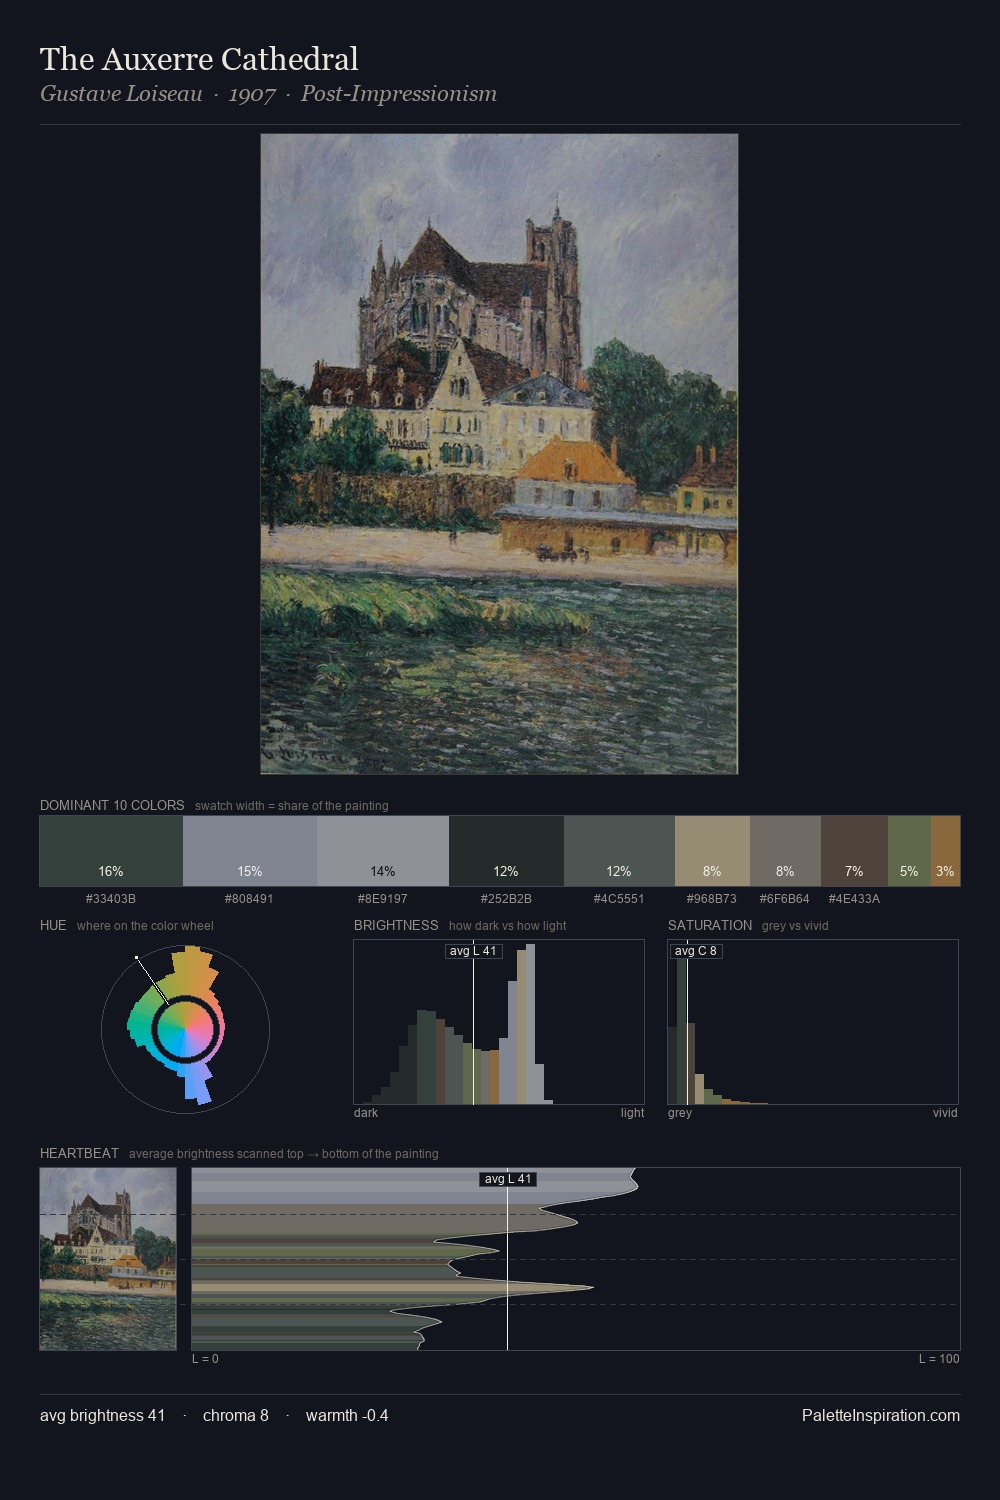Click the 'grey' axis label under Saturation
This screenshot has height=1500, width=1000.
click(680, 1113)
